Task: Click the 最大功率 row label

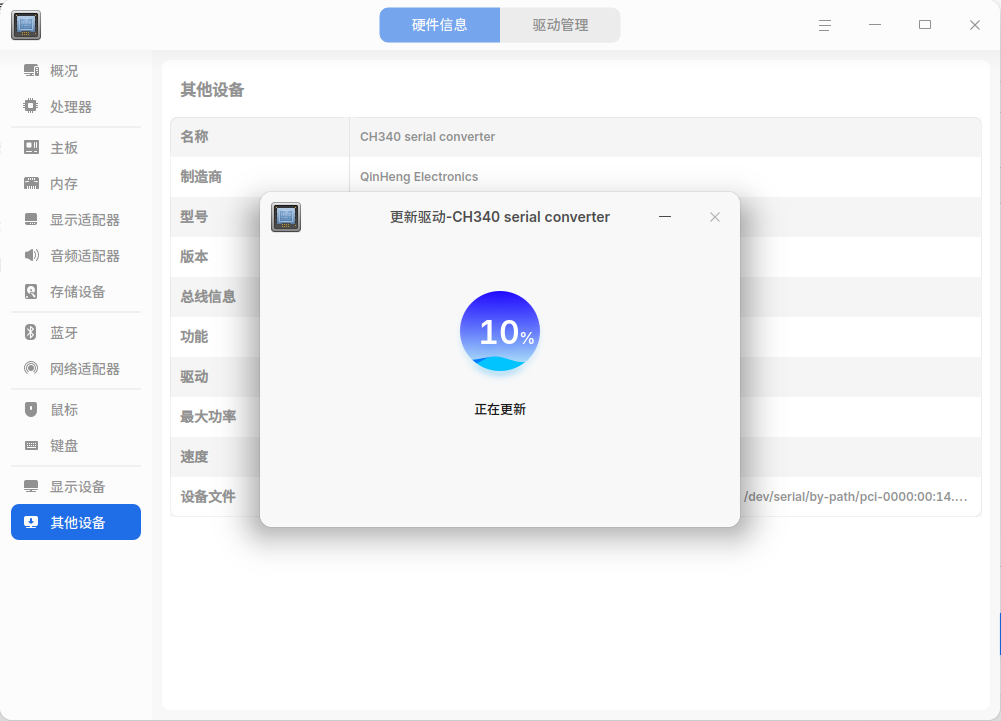Action: [208, 417]
